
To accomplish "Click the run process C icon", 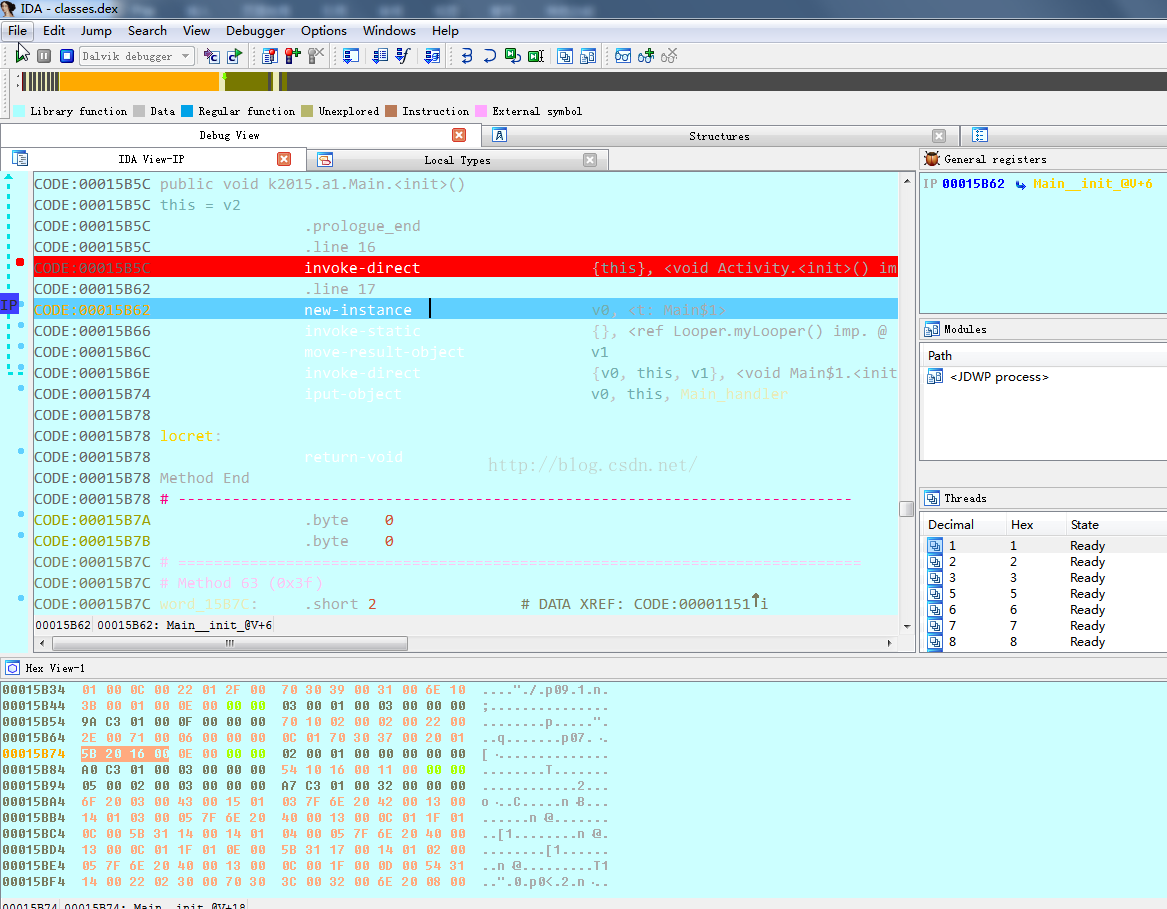I will click(235, 56).
